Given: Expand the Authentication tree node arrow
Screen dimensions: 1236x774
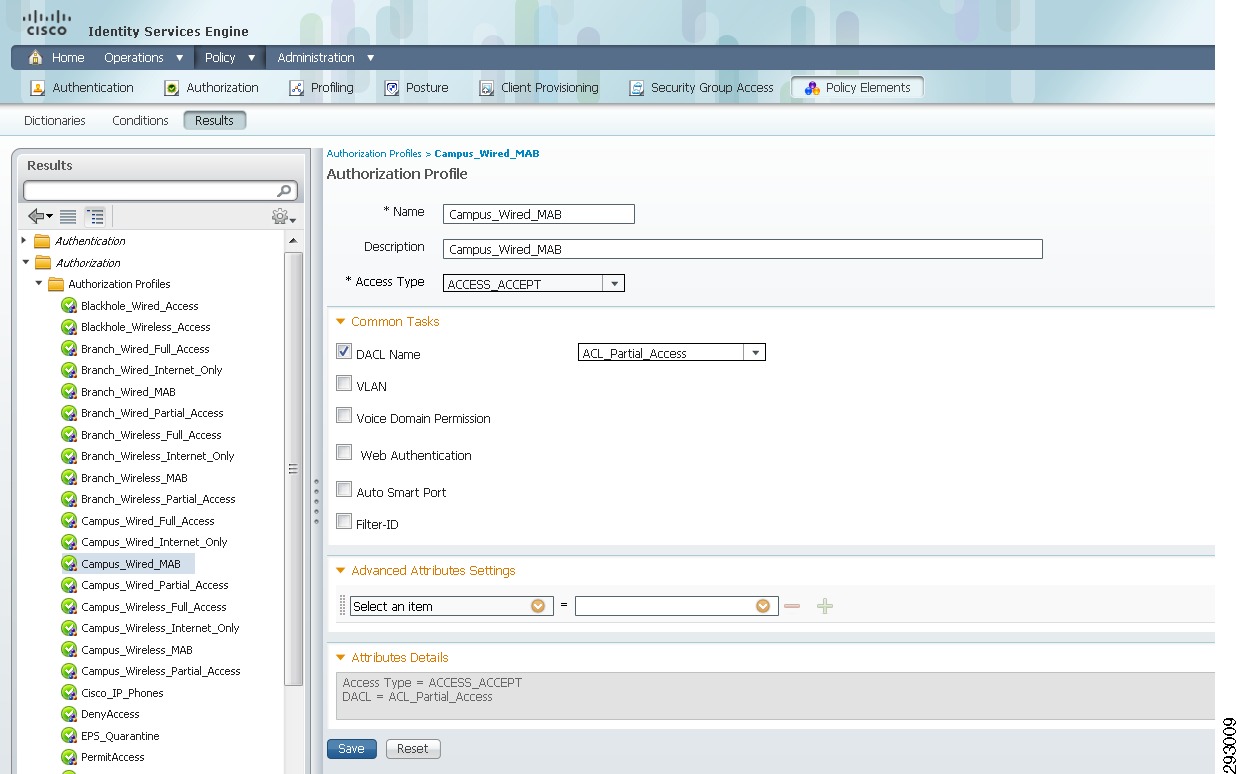Looking at the screenshot, I should point(24,241).
